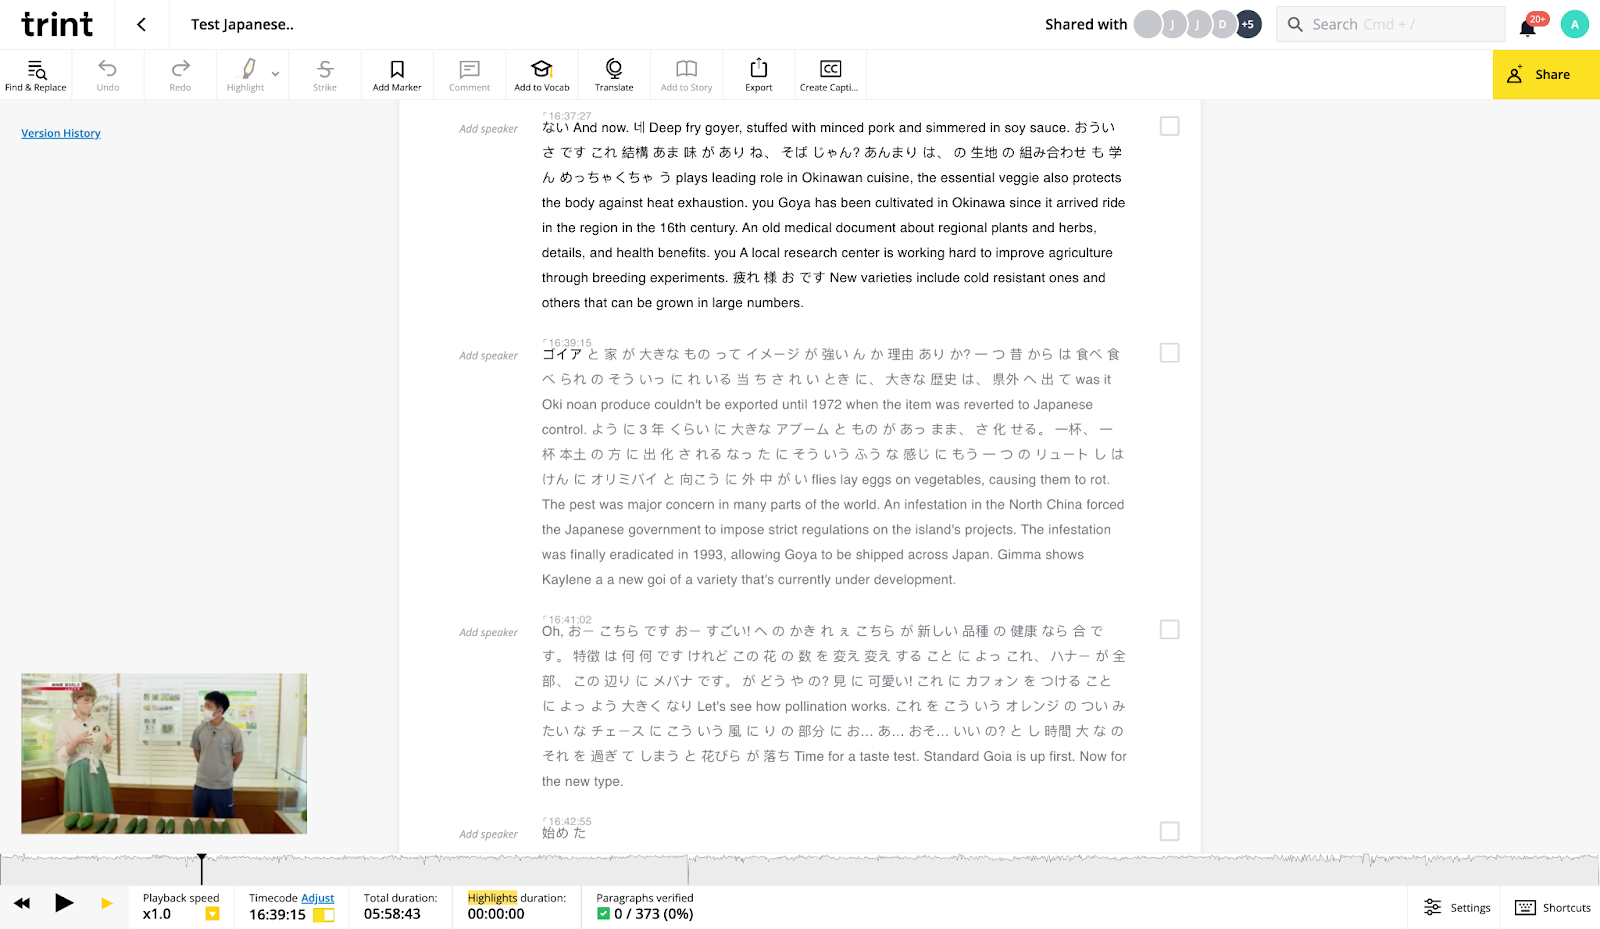Click the timecode Adjust link

click(x=317, y=898)
